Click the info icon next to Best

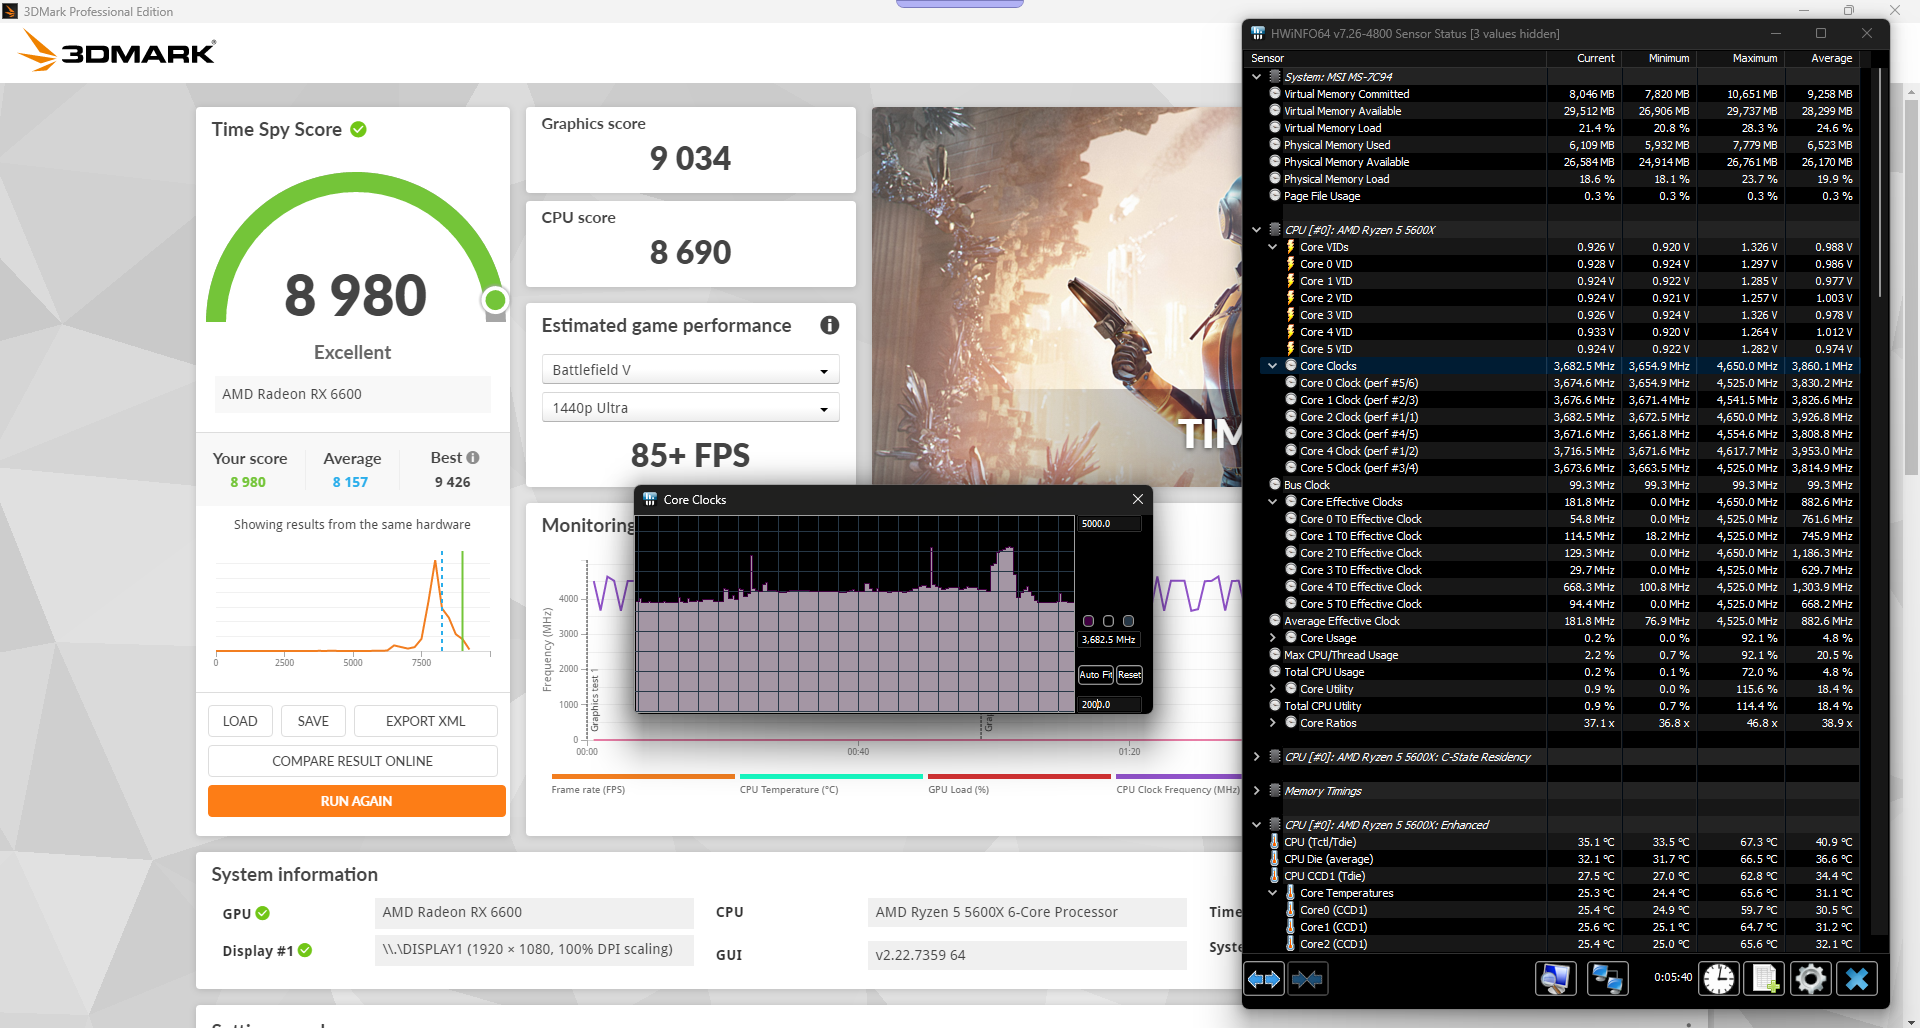(x=473, y=458)
